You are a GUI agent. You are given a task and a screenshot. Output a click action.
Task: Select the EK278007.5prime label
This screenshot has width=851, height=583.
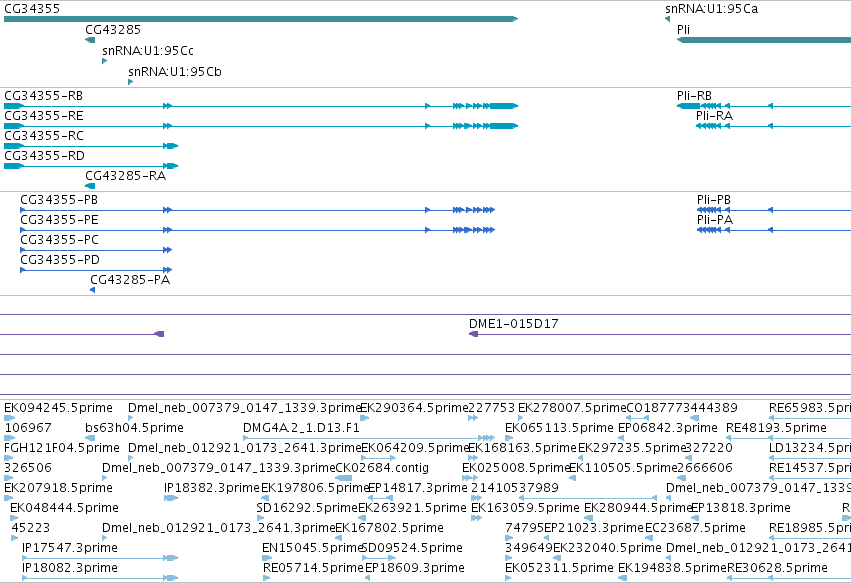(572, 408)
